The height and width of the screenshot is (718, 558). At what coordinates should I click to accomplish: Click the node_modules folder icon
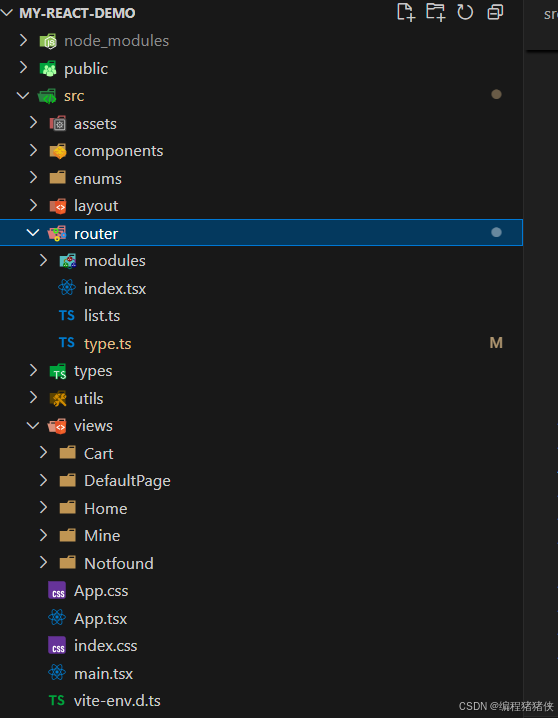(x=48, y=41)
